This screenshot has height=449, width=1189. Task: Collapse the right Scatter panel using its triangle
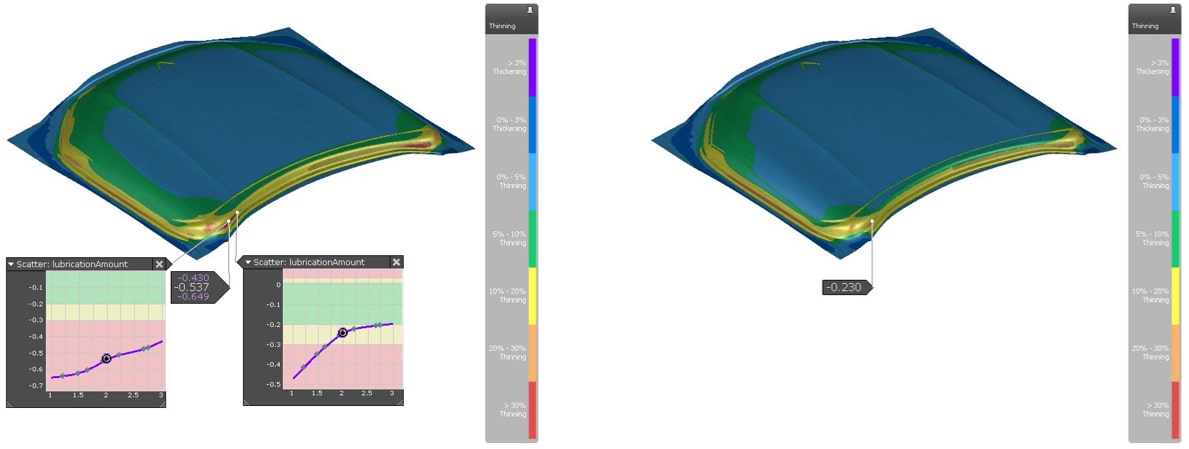(249, 262)
